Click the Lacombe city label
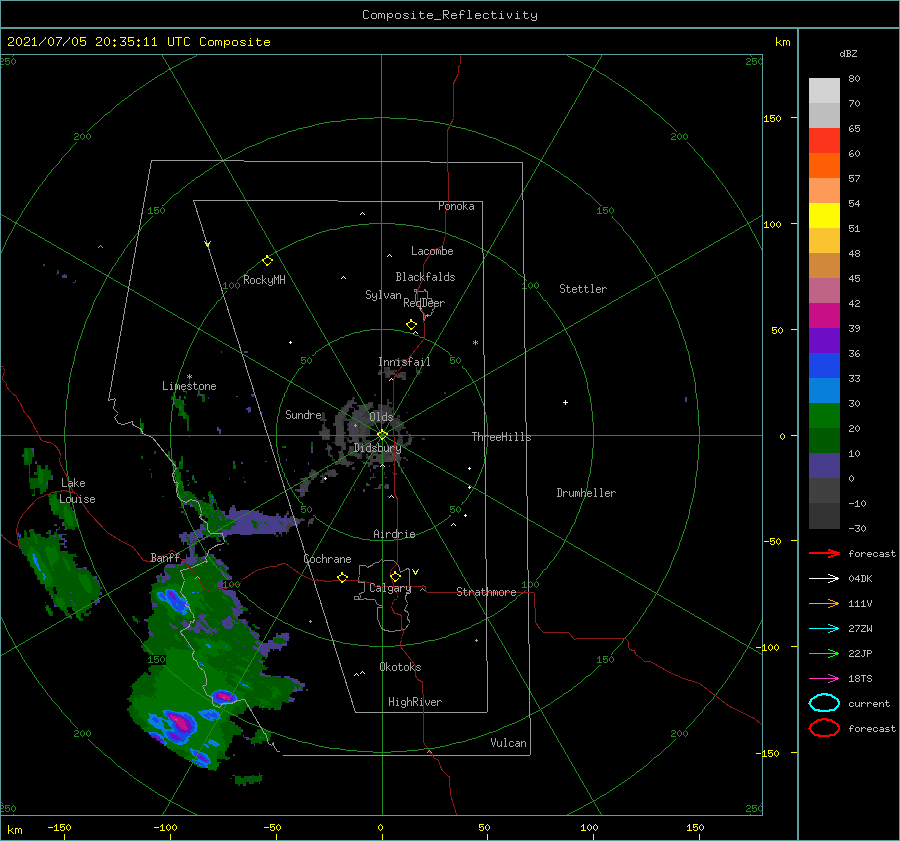This screenshot has height=841, width=900. tap(432, 251)
